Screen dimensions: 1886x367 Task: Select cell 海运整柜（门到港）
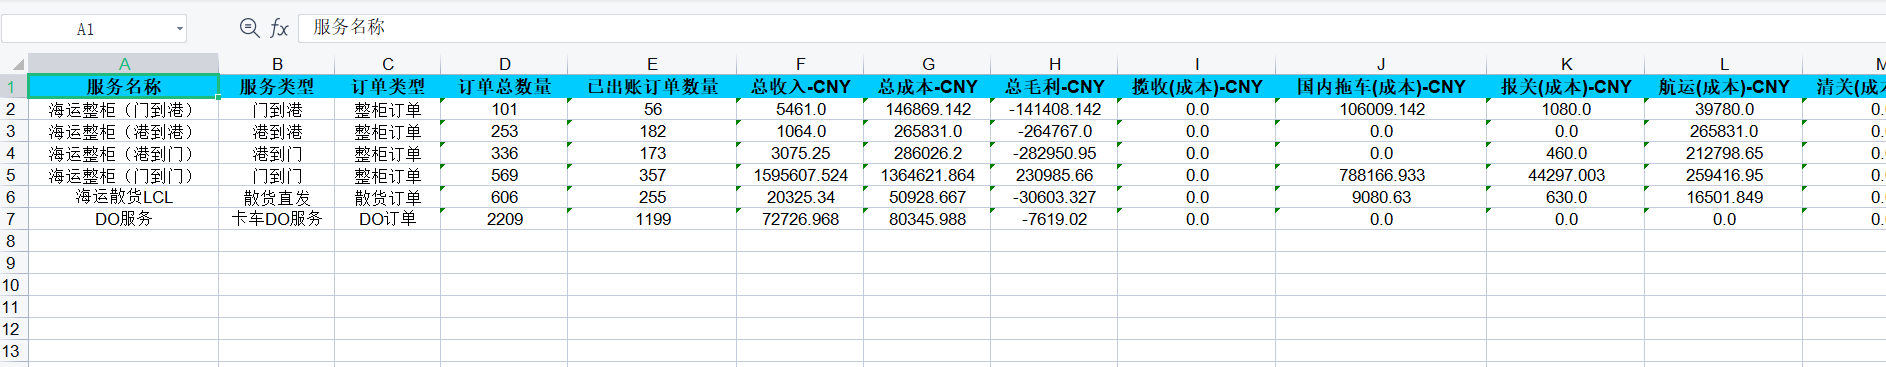pyautogui.click(x=124, y=109)
